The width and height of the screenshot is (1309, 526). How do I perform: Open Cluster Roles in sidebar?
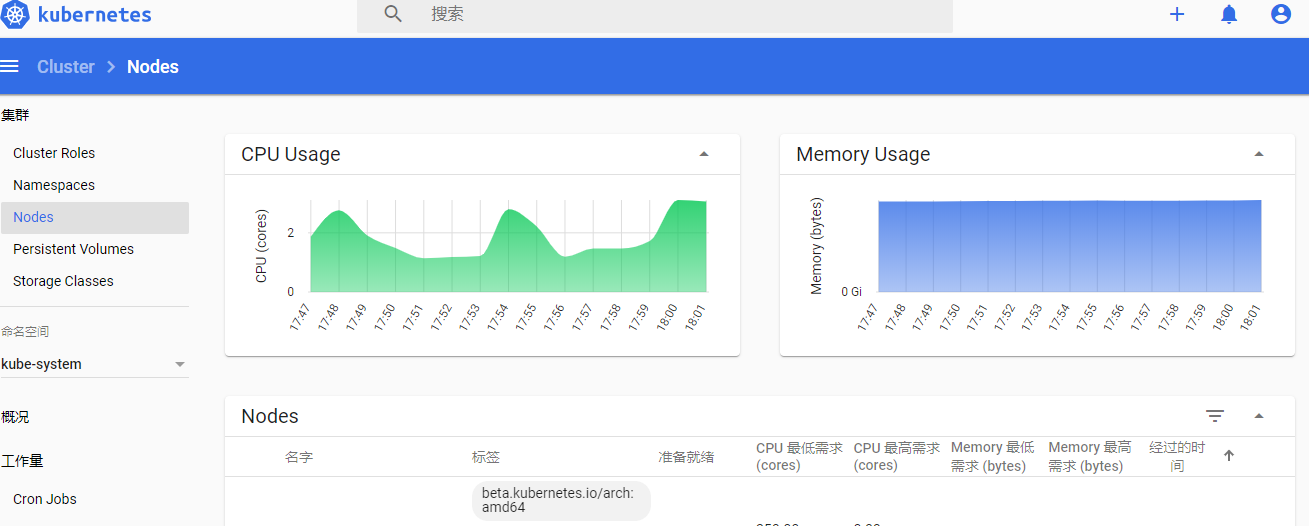[54, 153]
